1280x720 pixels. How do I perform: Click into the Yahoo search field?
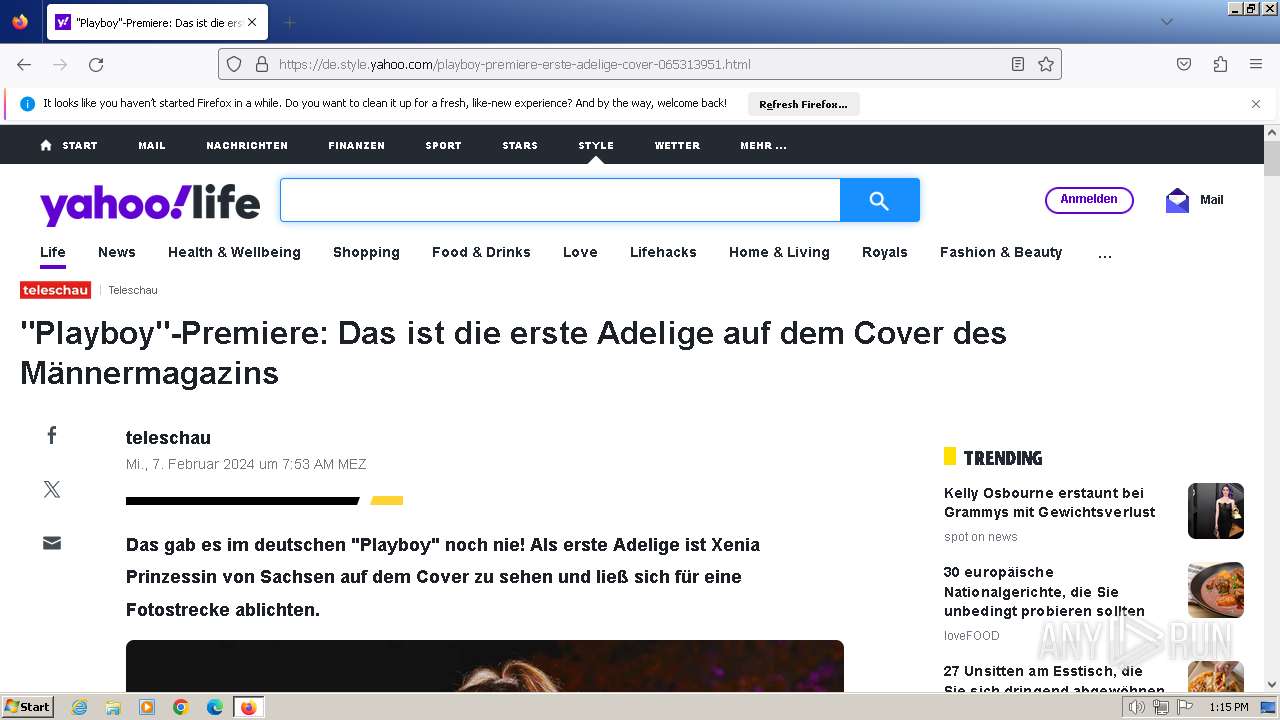560,201
